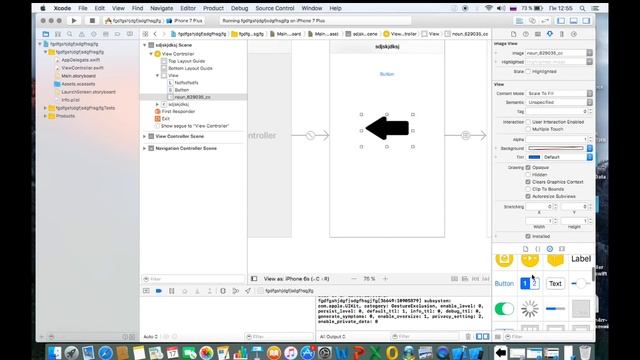Open the Source Control menu
The image size is (640, 360).
pyautogui.click(x=275, y=8)
